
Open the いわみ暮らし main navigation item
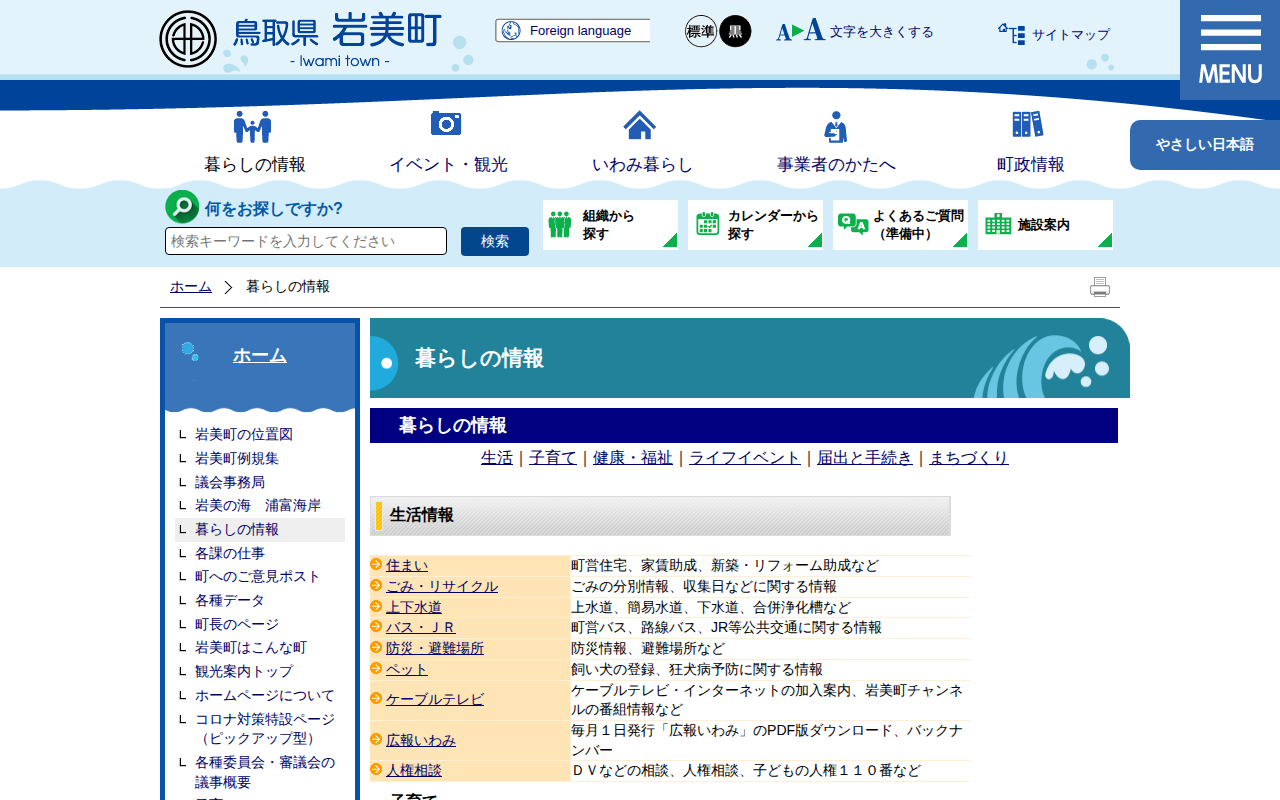point(642,165)
